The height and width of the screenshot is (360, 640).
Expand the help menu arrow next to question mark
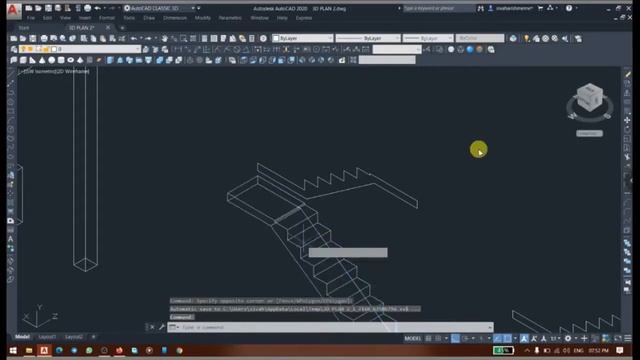(x=576, y=8)
